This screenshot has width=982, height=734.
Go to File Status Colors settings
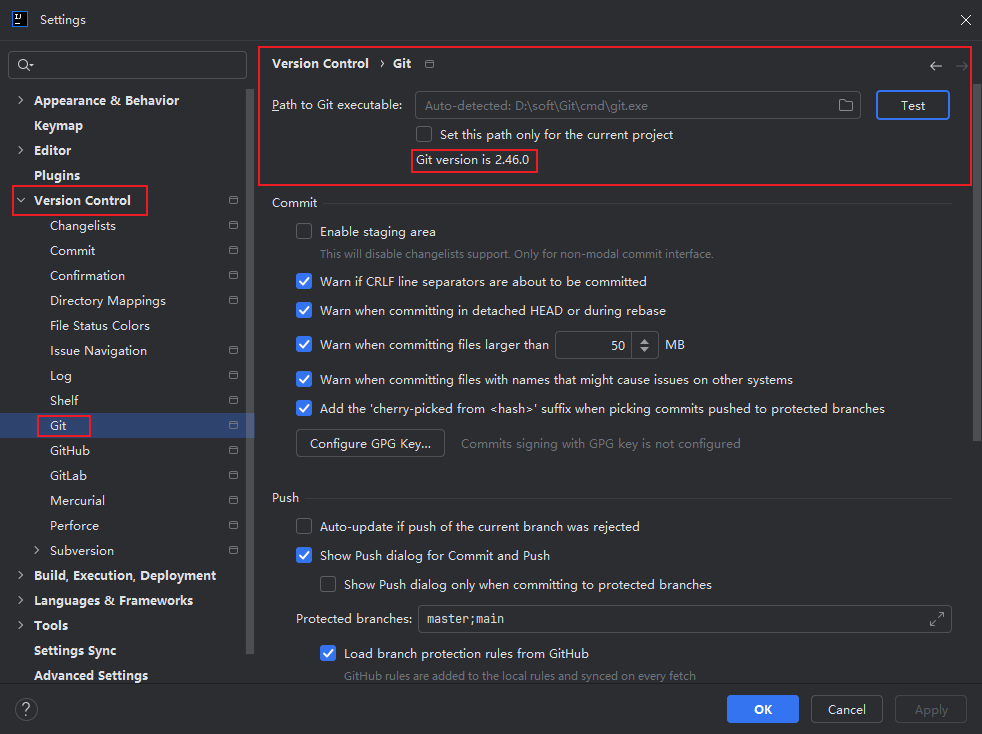click(100, 326)
